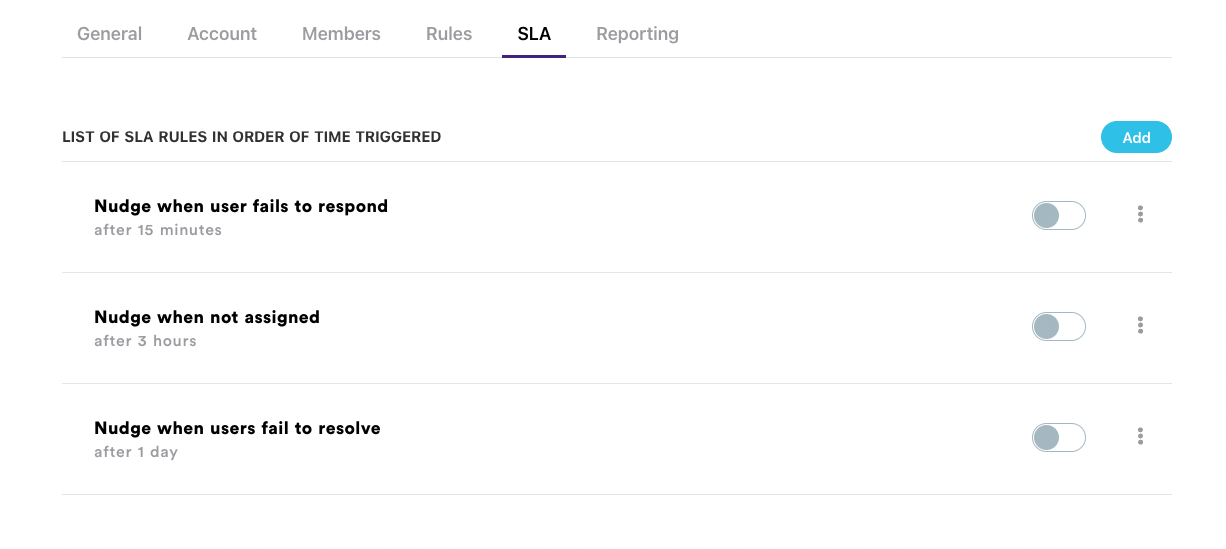Click the 'after 1 day' trigger text

point(136,452)
